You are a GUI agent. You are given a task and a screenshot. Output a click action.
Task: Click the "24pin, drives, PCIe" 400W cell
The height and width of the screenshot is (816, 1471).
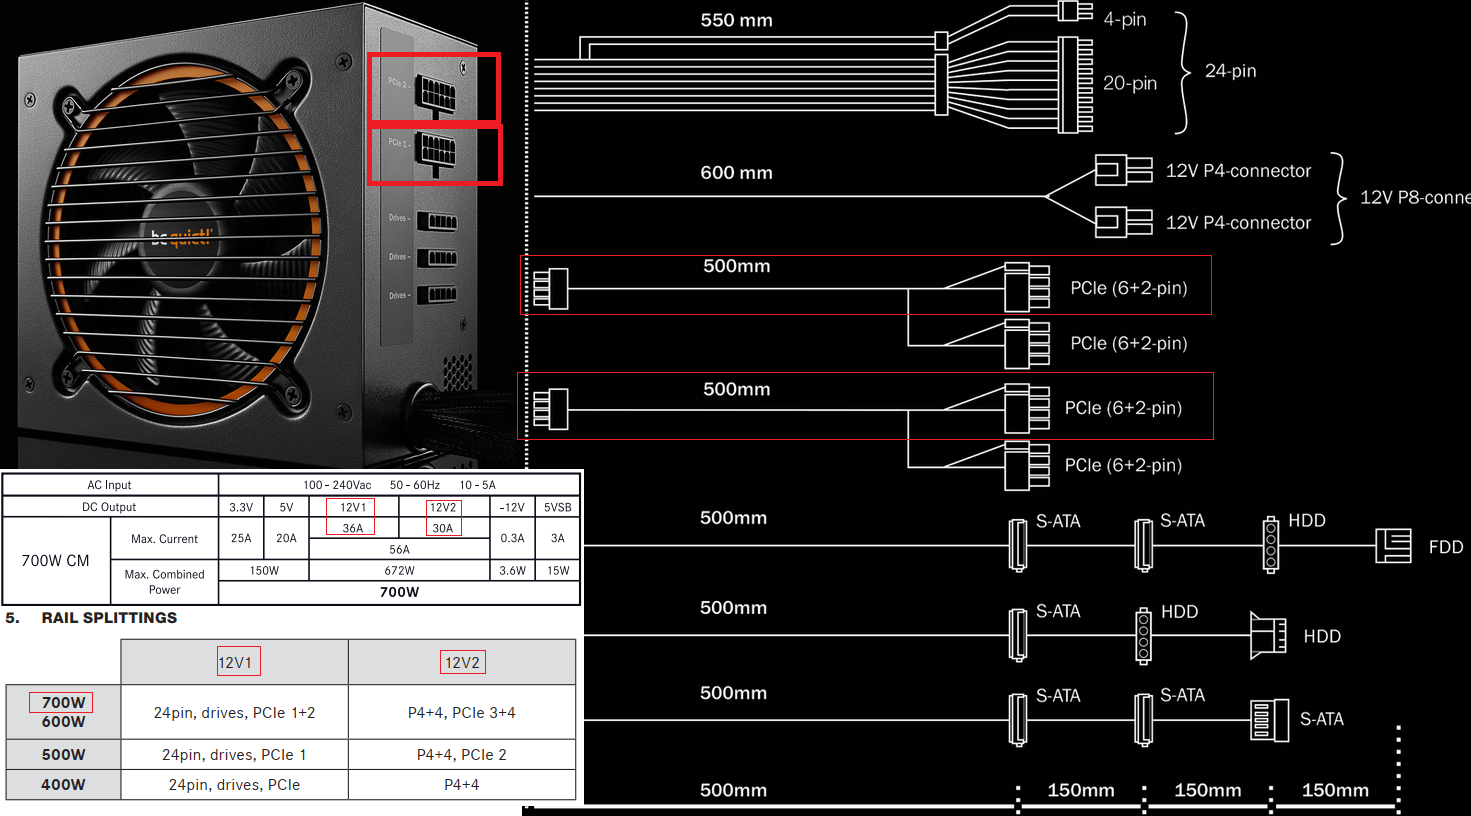(234, 785)
